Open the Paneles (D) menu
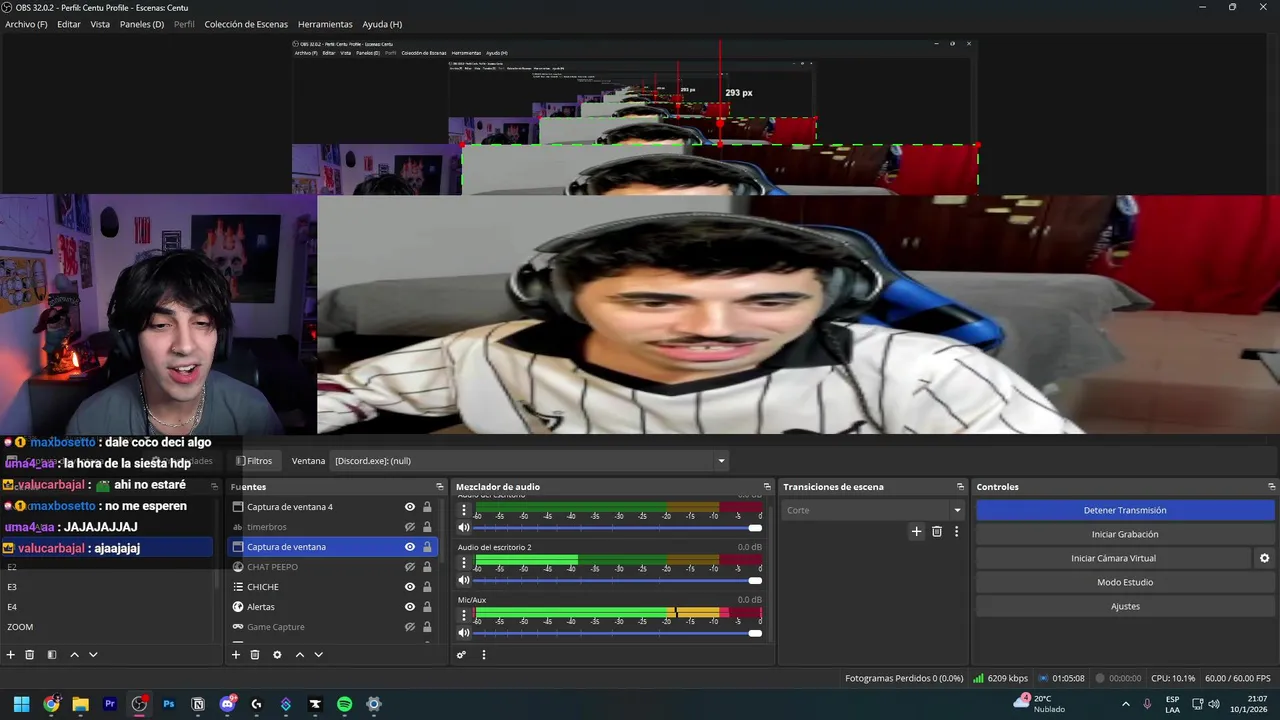1280x720 pixels. pyautogui.click(x=142, y=24)
